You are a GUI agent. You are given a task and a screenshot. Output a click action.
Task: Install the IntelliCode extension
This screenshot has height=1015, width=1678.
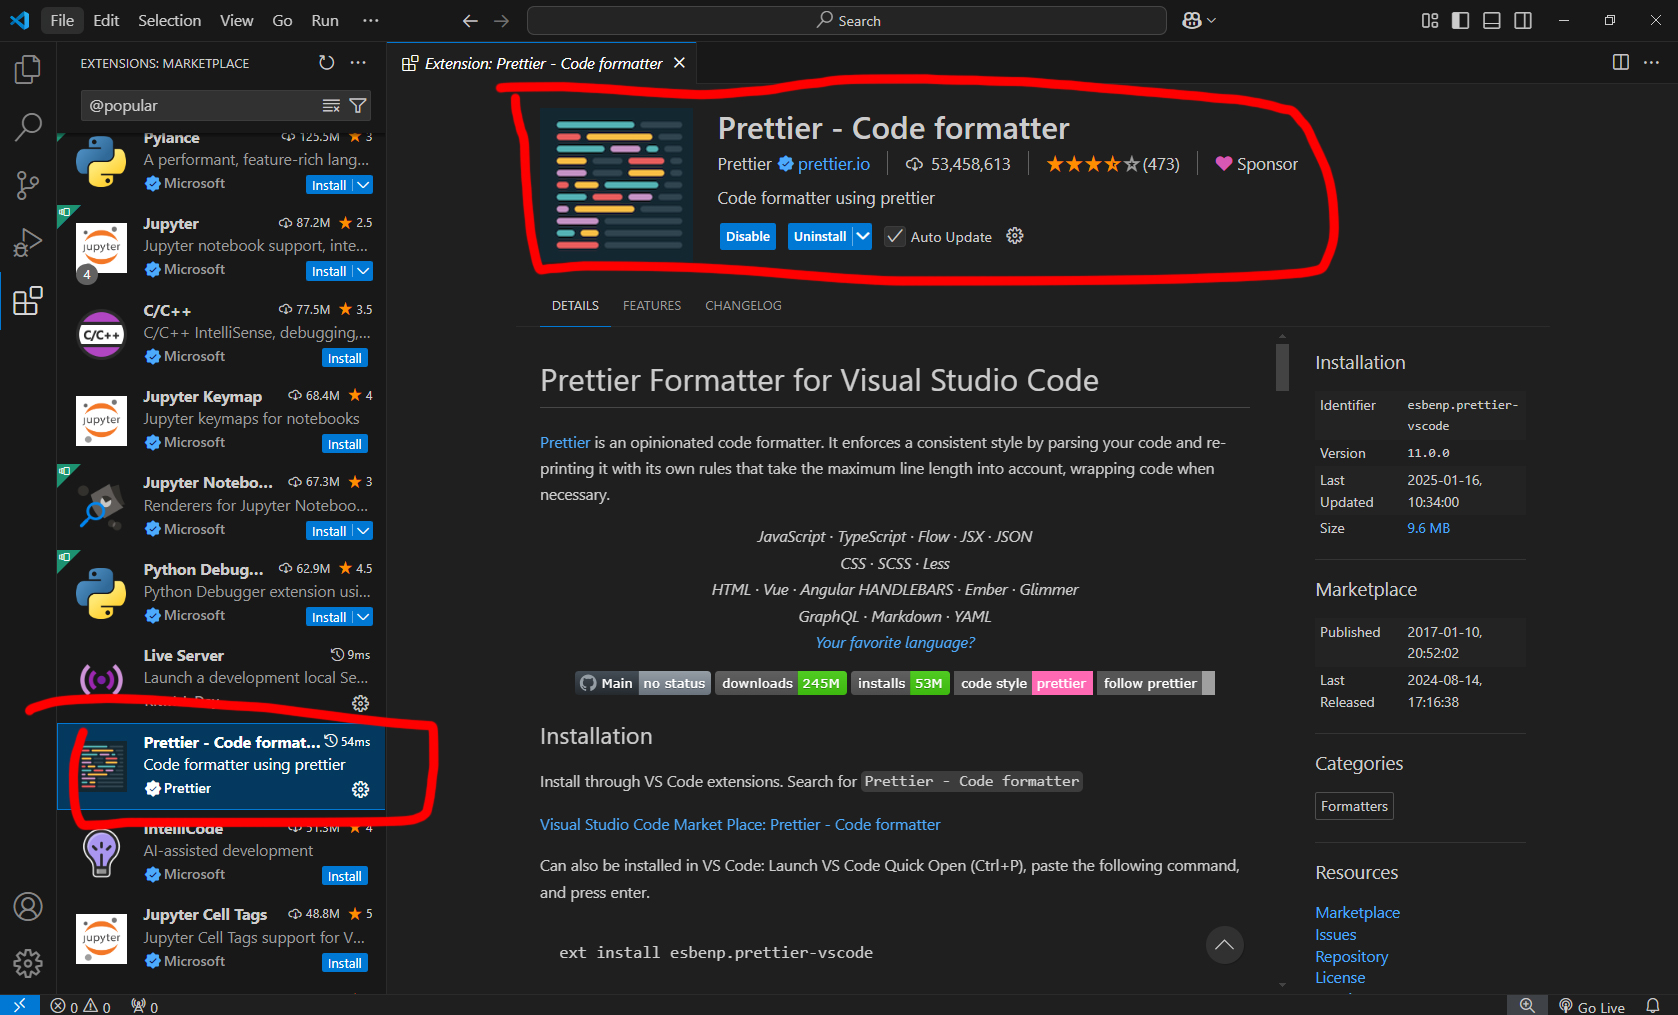coord(345,876)
